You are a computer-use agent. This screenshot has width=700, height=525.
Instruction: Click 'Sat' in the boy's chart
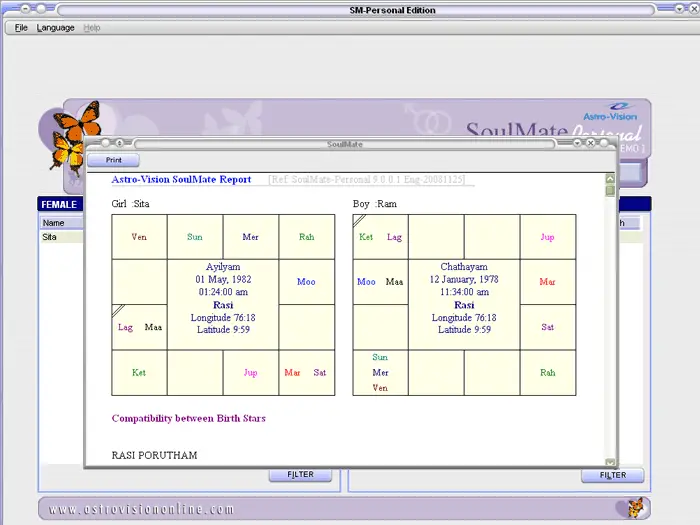548,327
